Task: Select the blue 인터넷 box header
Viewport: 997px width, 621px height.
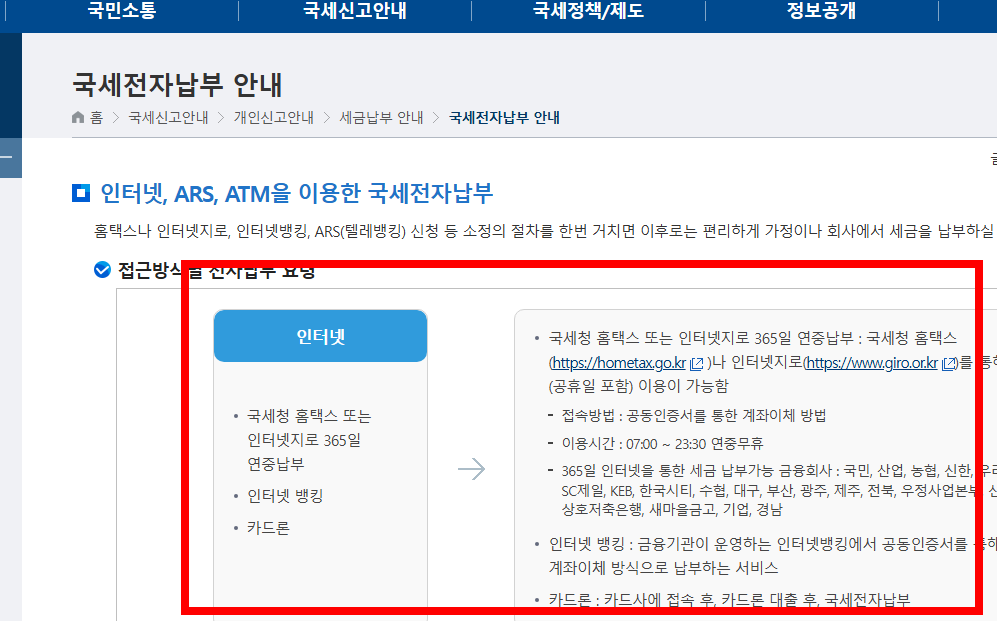Action: [x=320, y=336]
